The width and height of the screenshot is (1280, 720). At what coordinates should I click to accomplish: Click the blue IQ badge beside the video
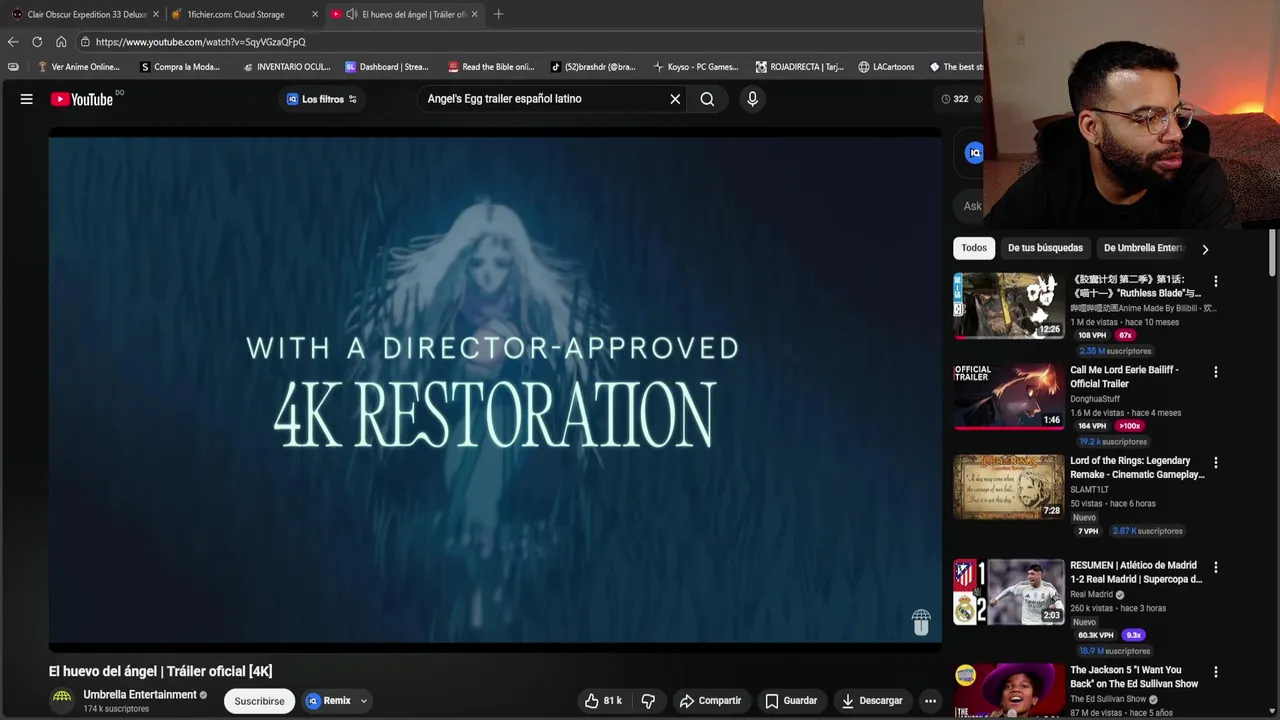974,152
